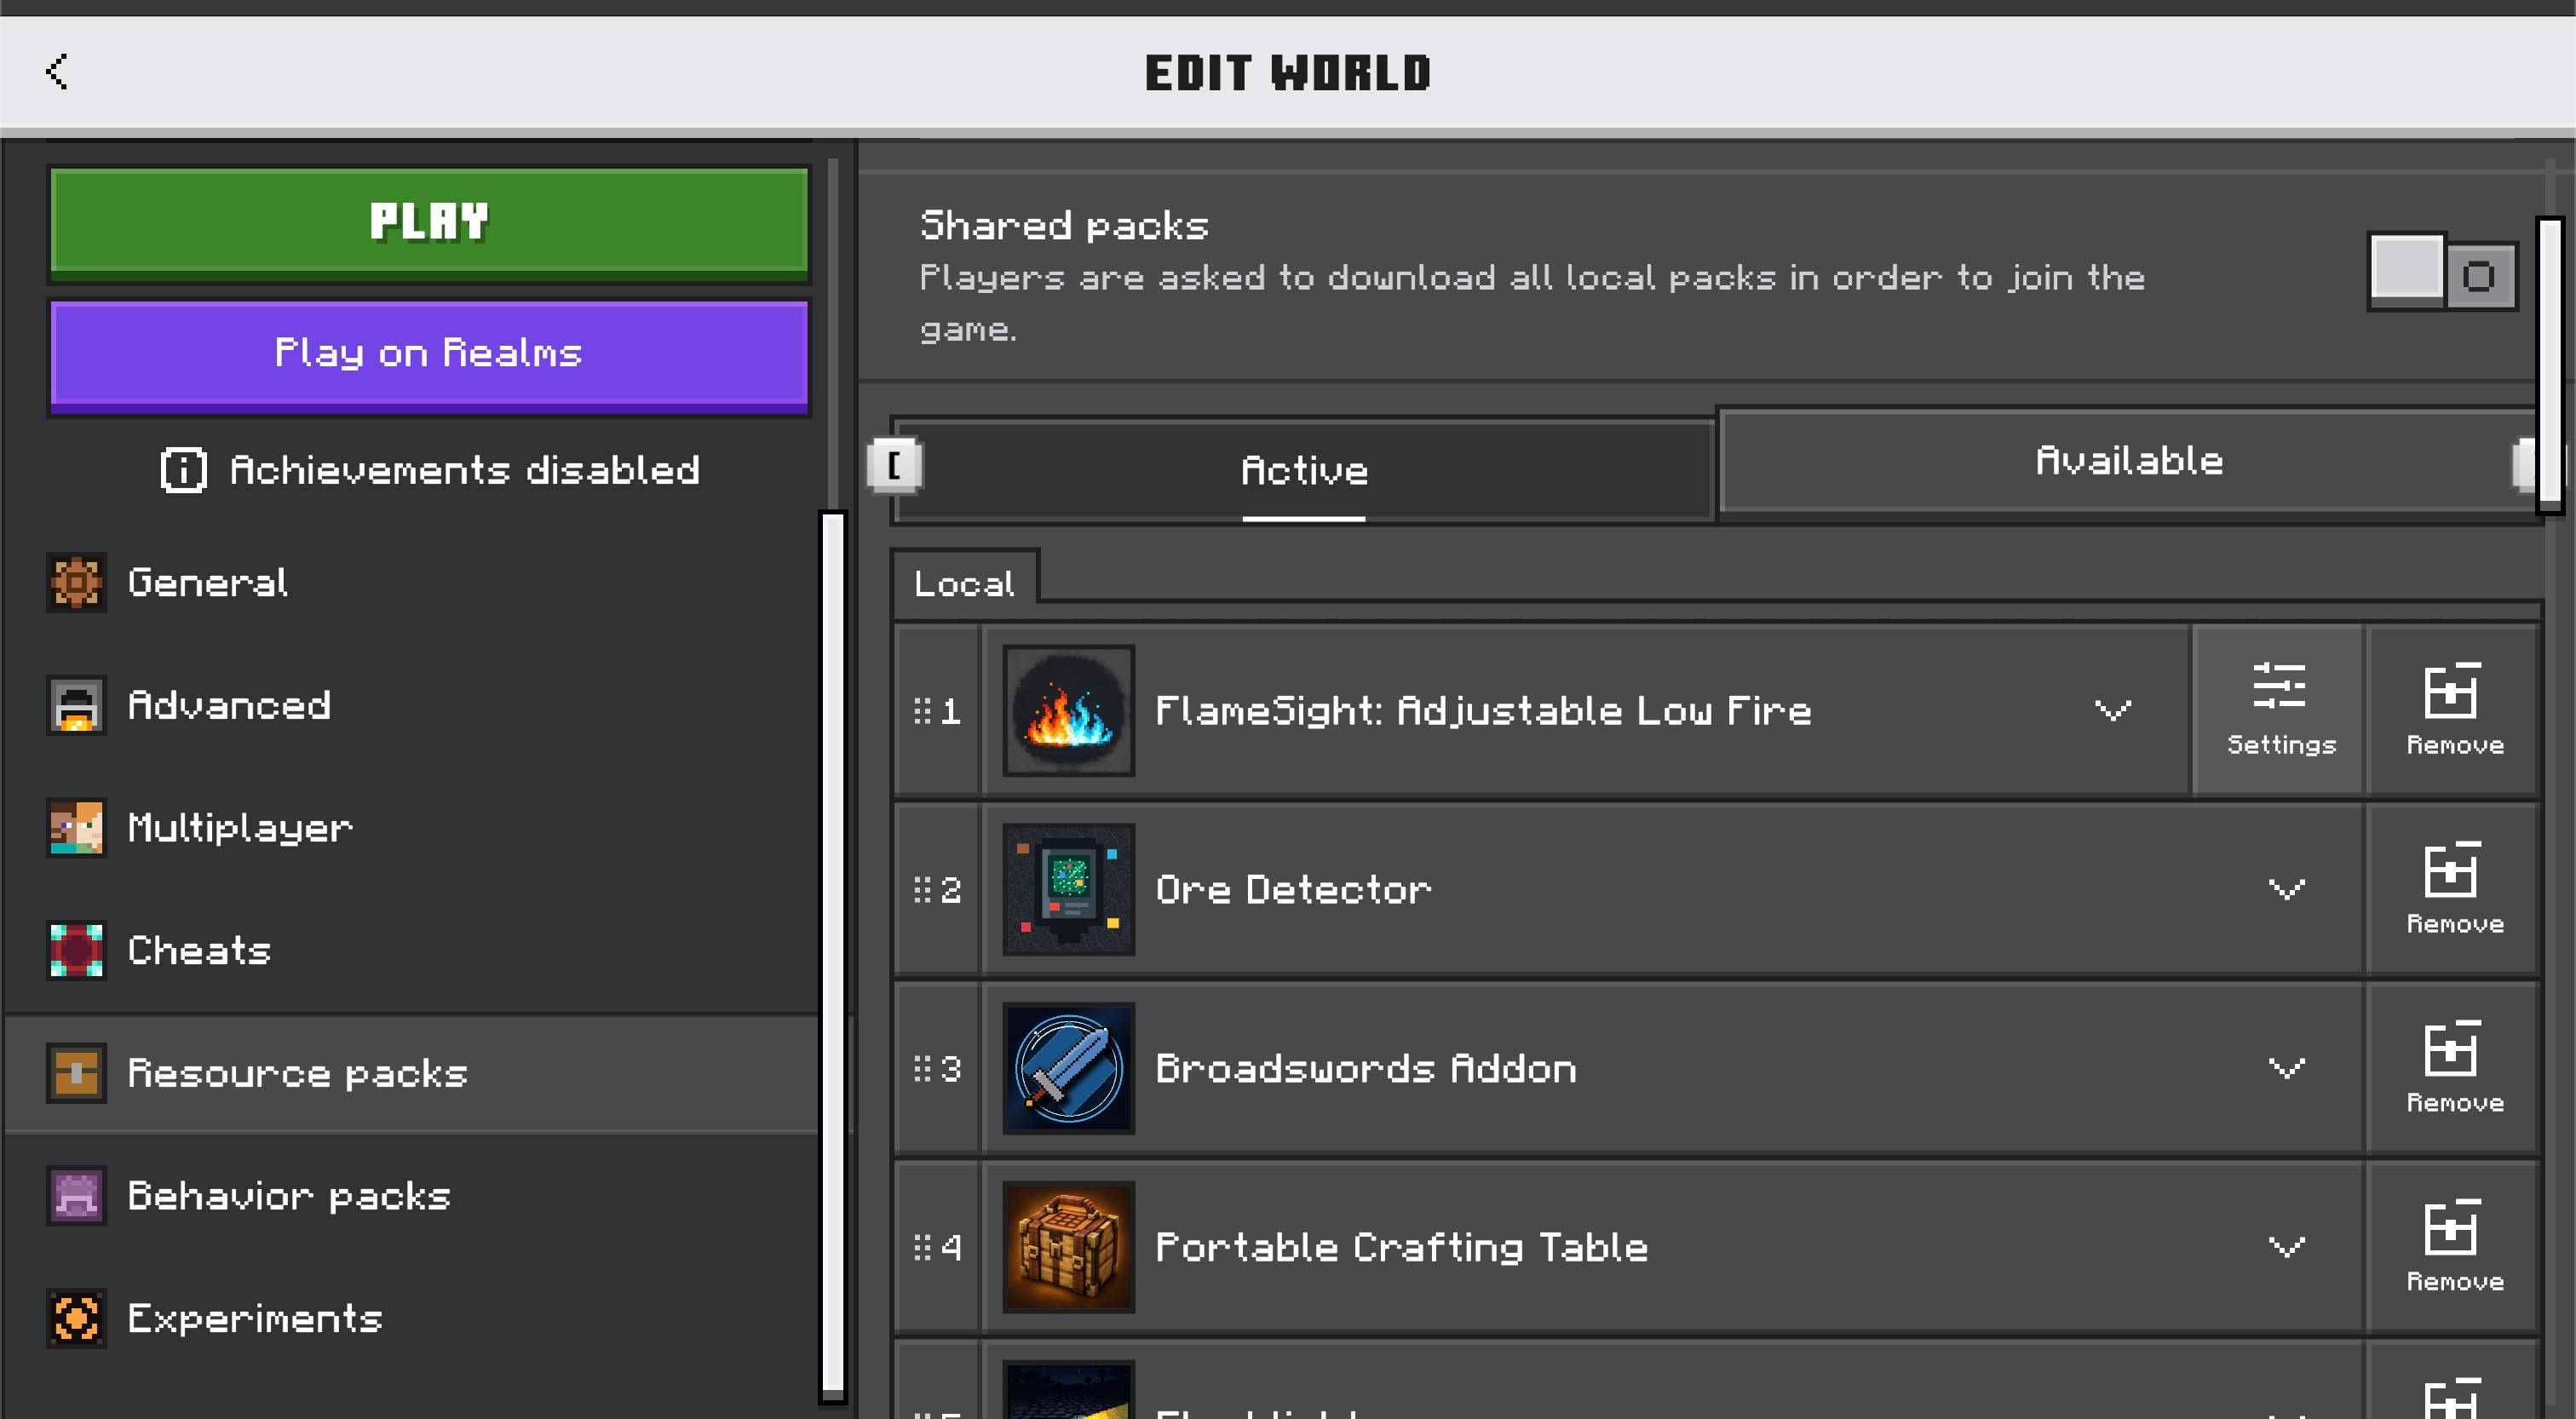Click the Behavior packs purple icon
Screen dimensions: 2576x1419
point(76,1196)
